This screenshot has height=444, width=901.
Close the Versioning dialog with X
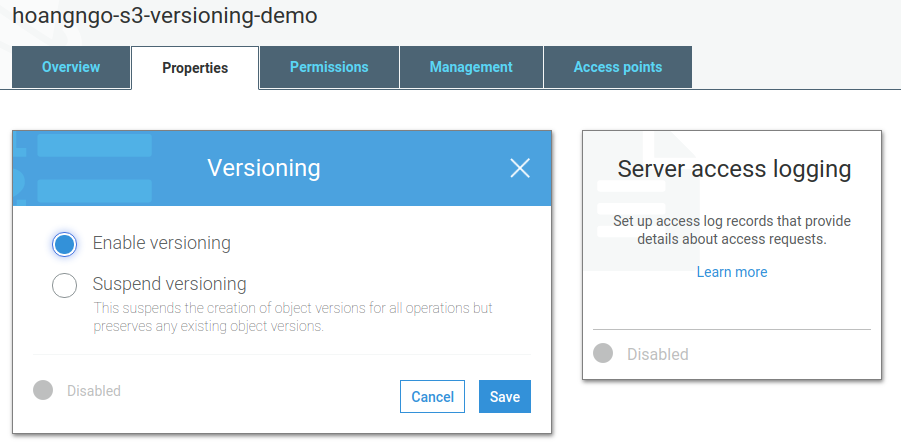(x=520, y=168)
